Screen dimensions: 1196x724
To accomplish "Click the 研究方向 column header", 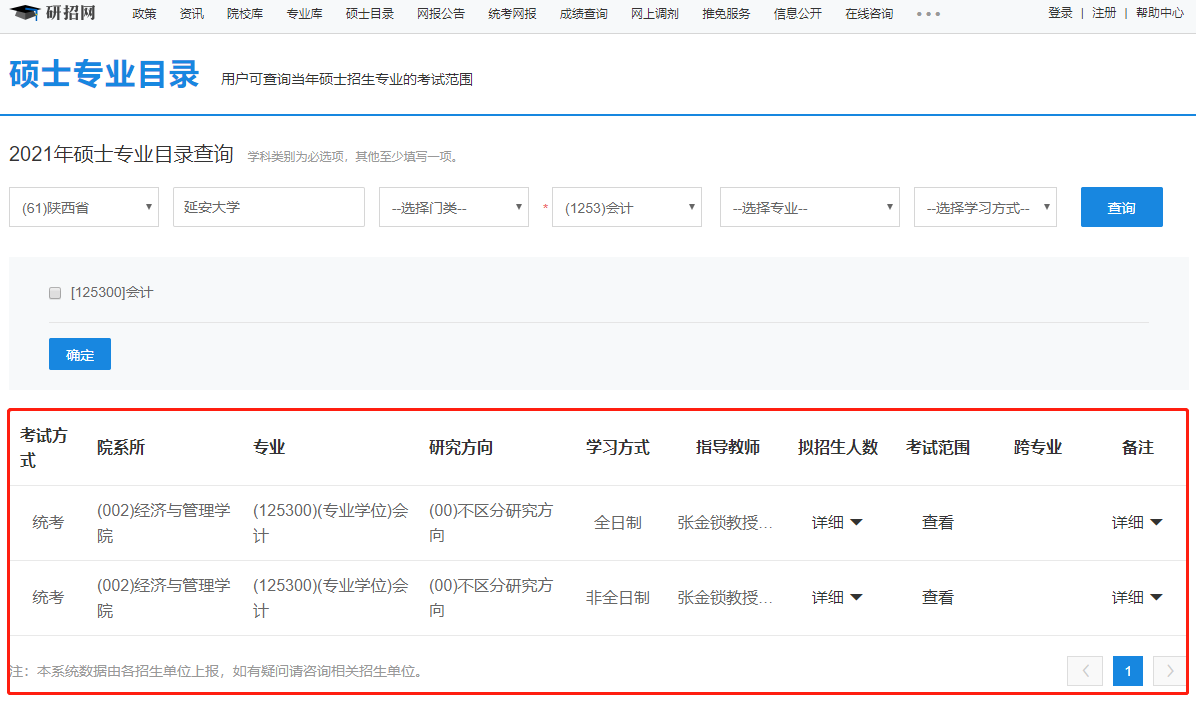I will (x=461, y=448).
